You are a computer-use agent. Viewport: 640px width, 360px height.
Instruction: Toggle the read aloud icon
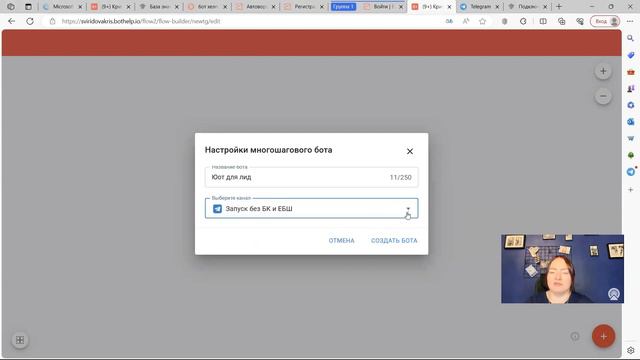(466, 21)
